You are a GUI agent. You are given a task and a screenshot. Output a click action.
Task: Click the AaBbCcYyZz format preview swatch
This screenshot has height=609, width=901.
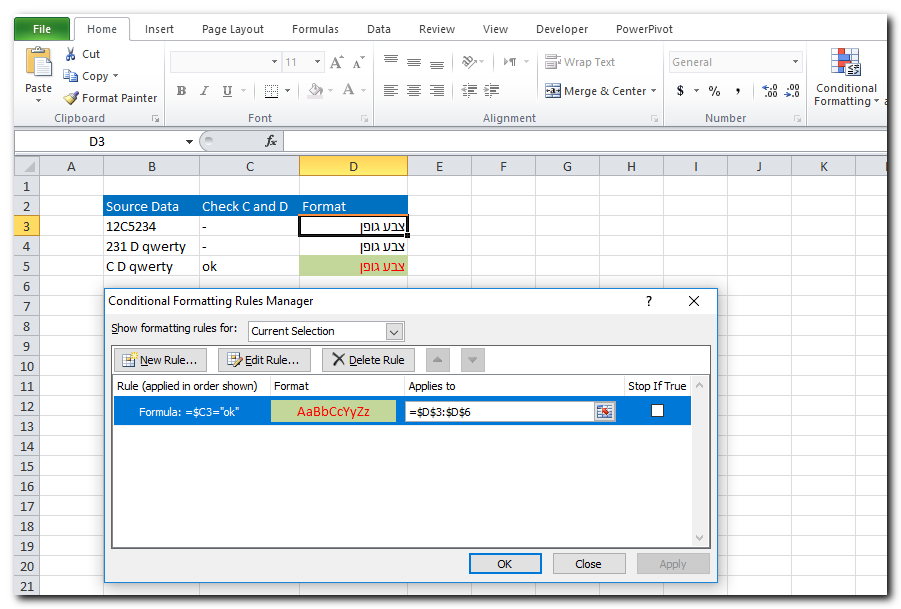[333, 411]
